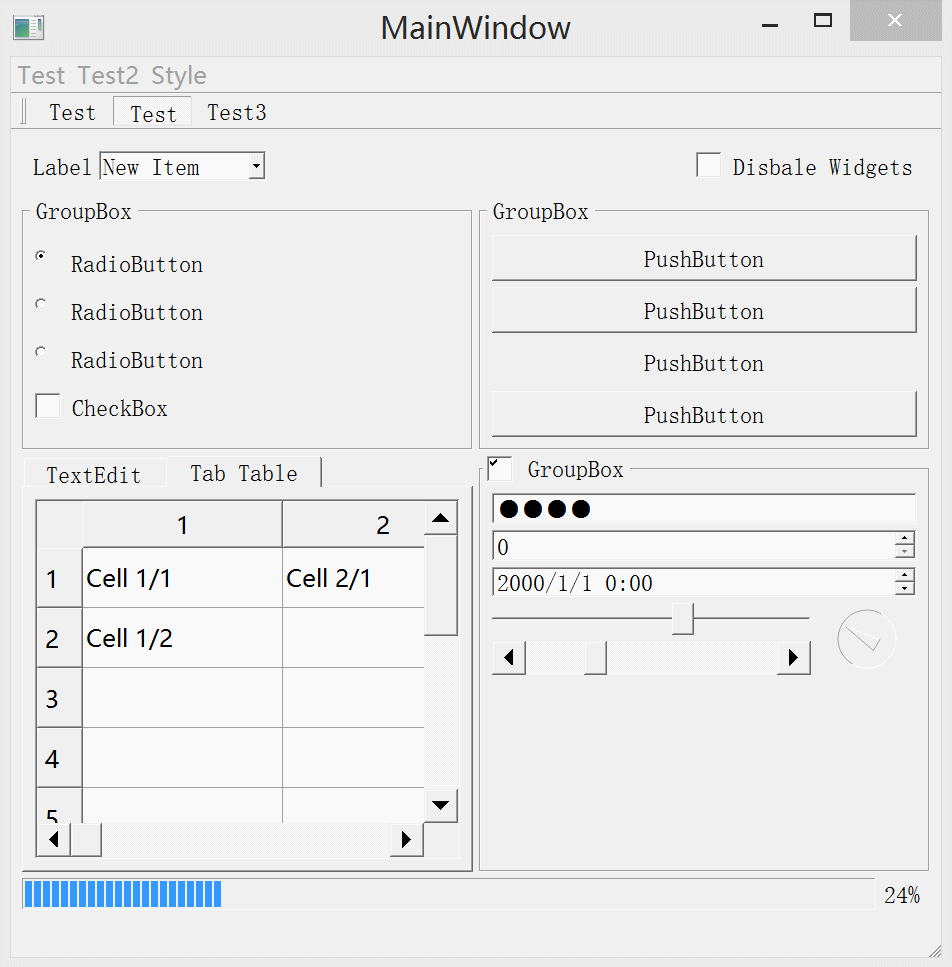Open the Style menu
The height and width of the screenshot is (967, 952).
[178, 76]
